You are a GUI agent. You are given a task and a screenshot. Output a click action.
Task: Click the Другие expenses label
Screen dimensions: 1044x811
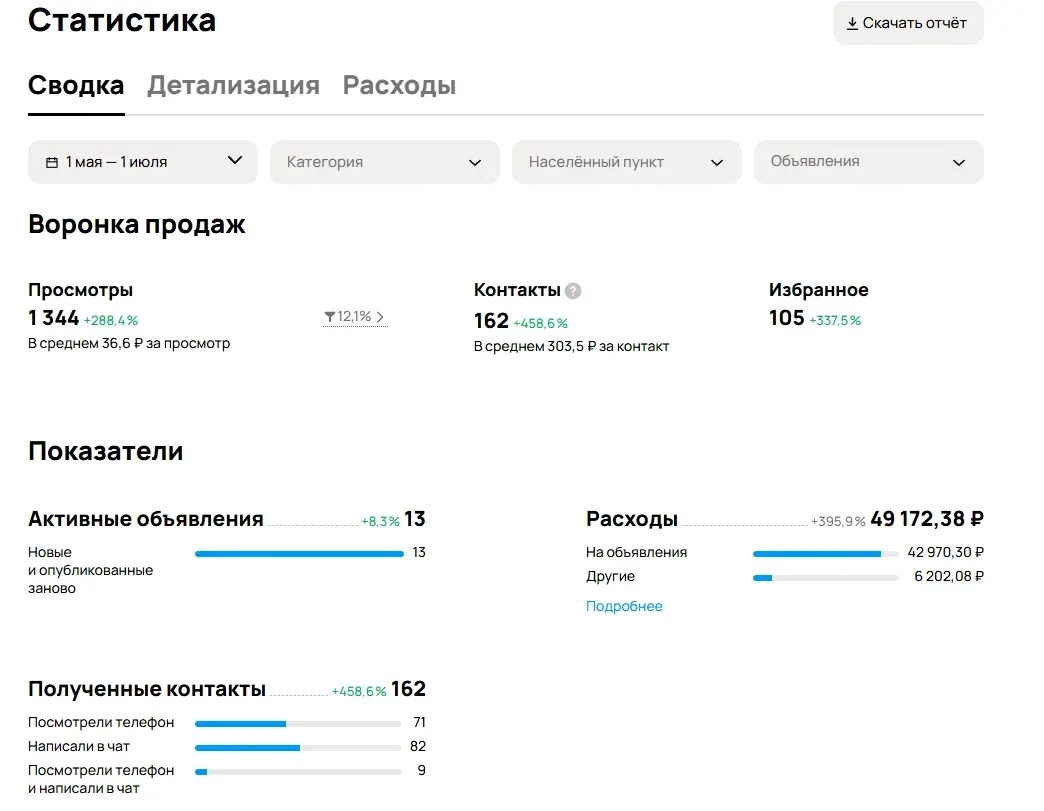click(610, 576)
